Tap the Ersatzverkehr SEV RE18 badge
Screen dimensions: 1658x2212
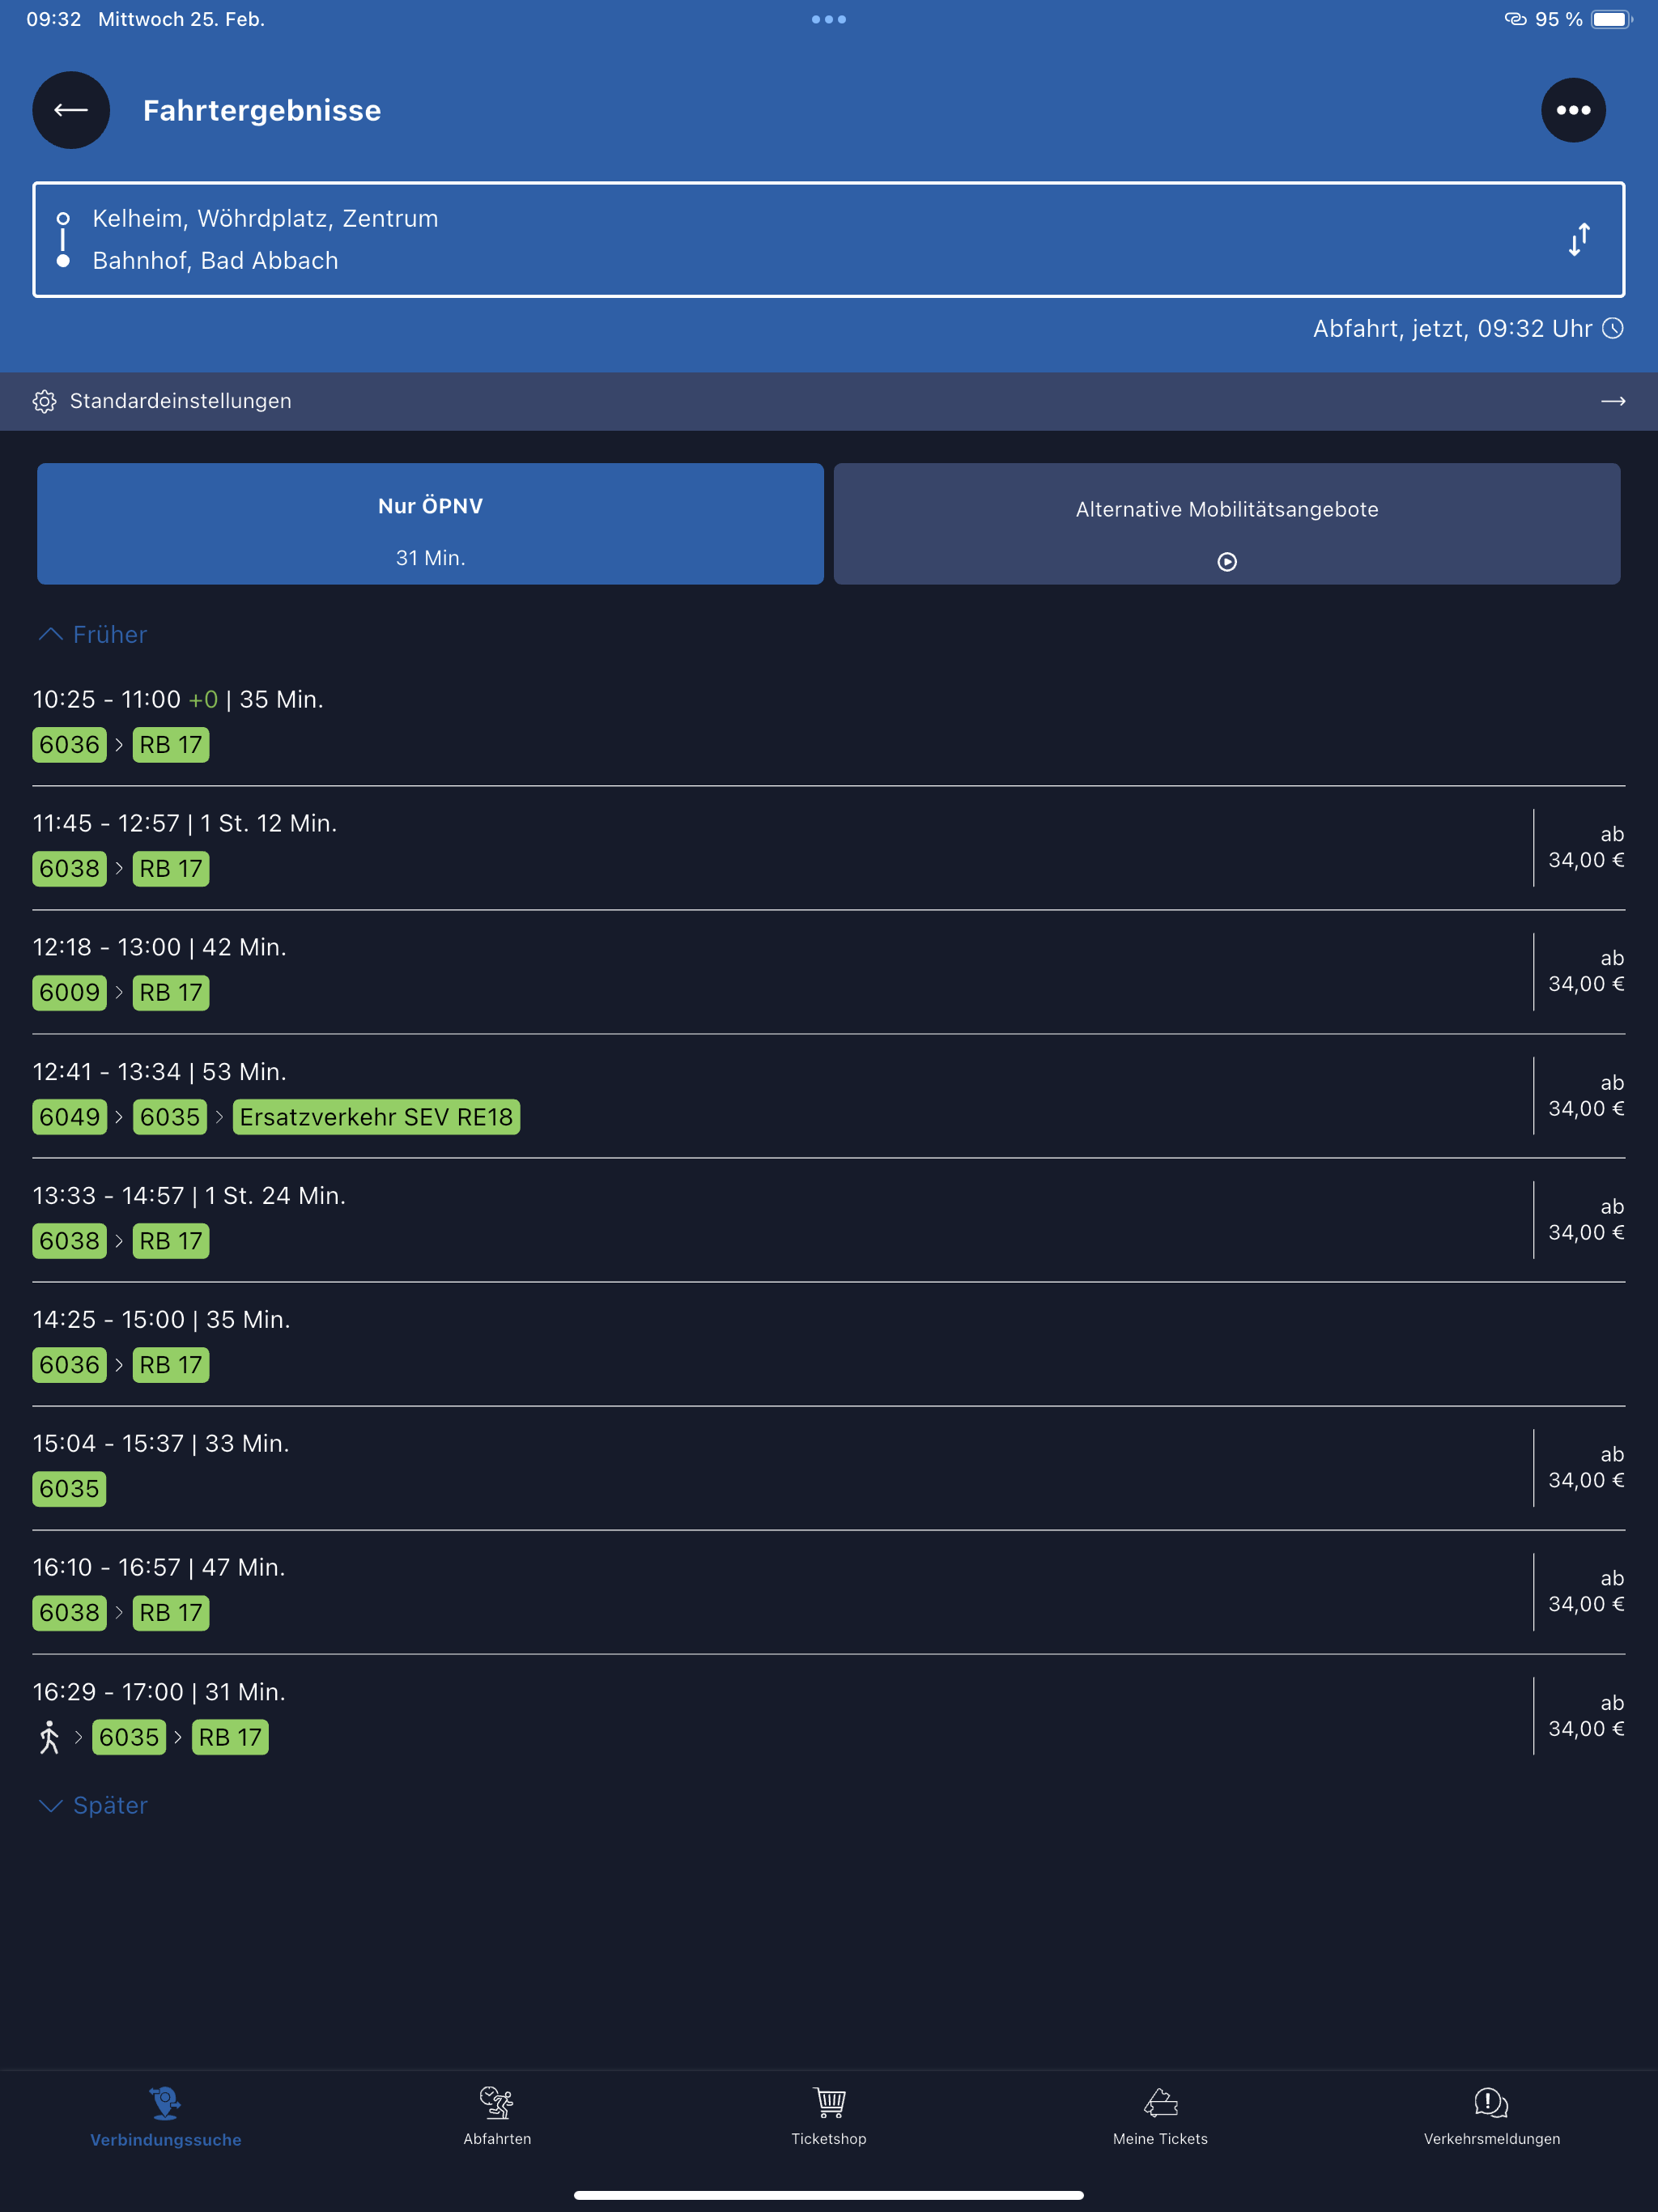point(376,1117)
